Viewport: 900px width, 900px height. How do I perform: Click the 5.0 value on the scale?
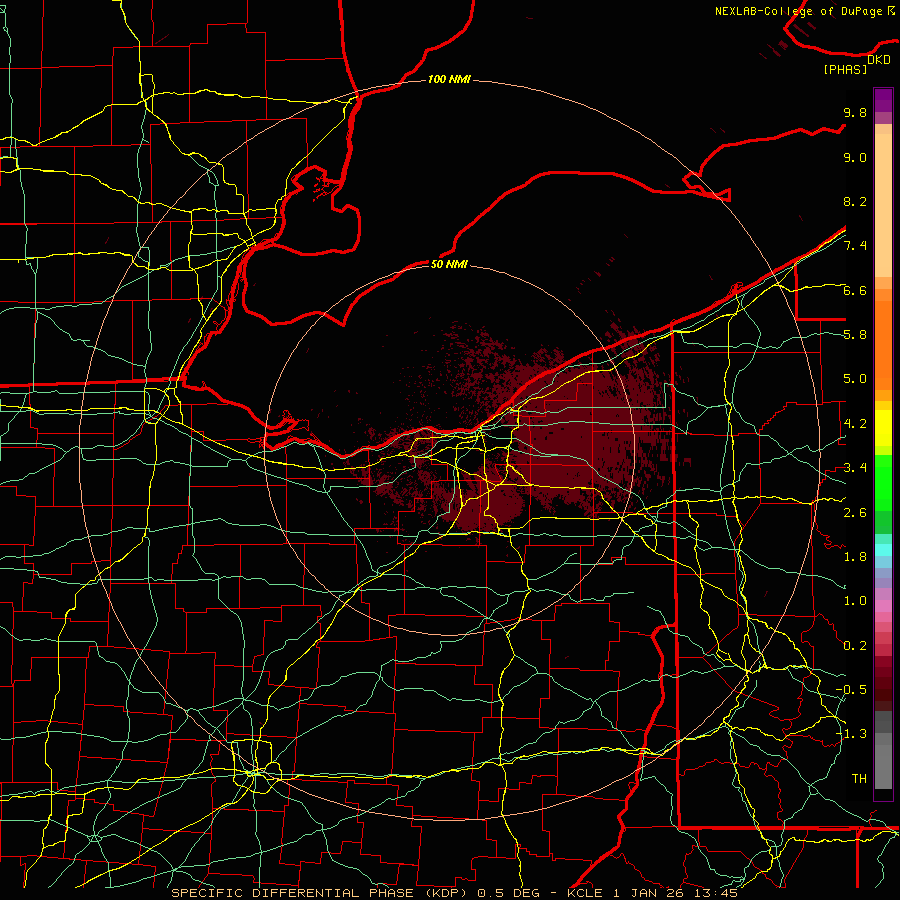(855, 379)
